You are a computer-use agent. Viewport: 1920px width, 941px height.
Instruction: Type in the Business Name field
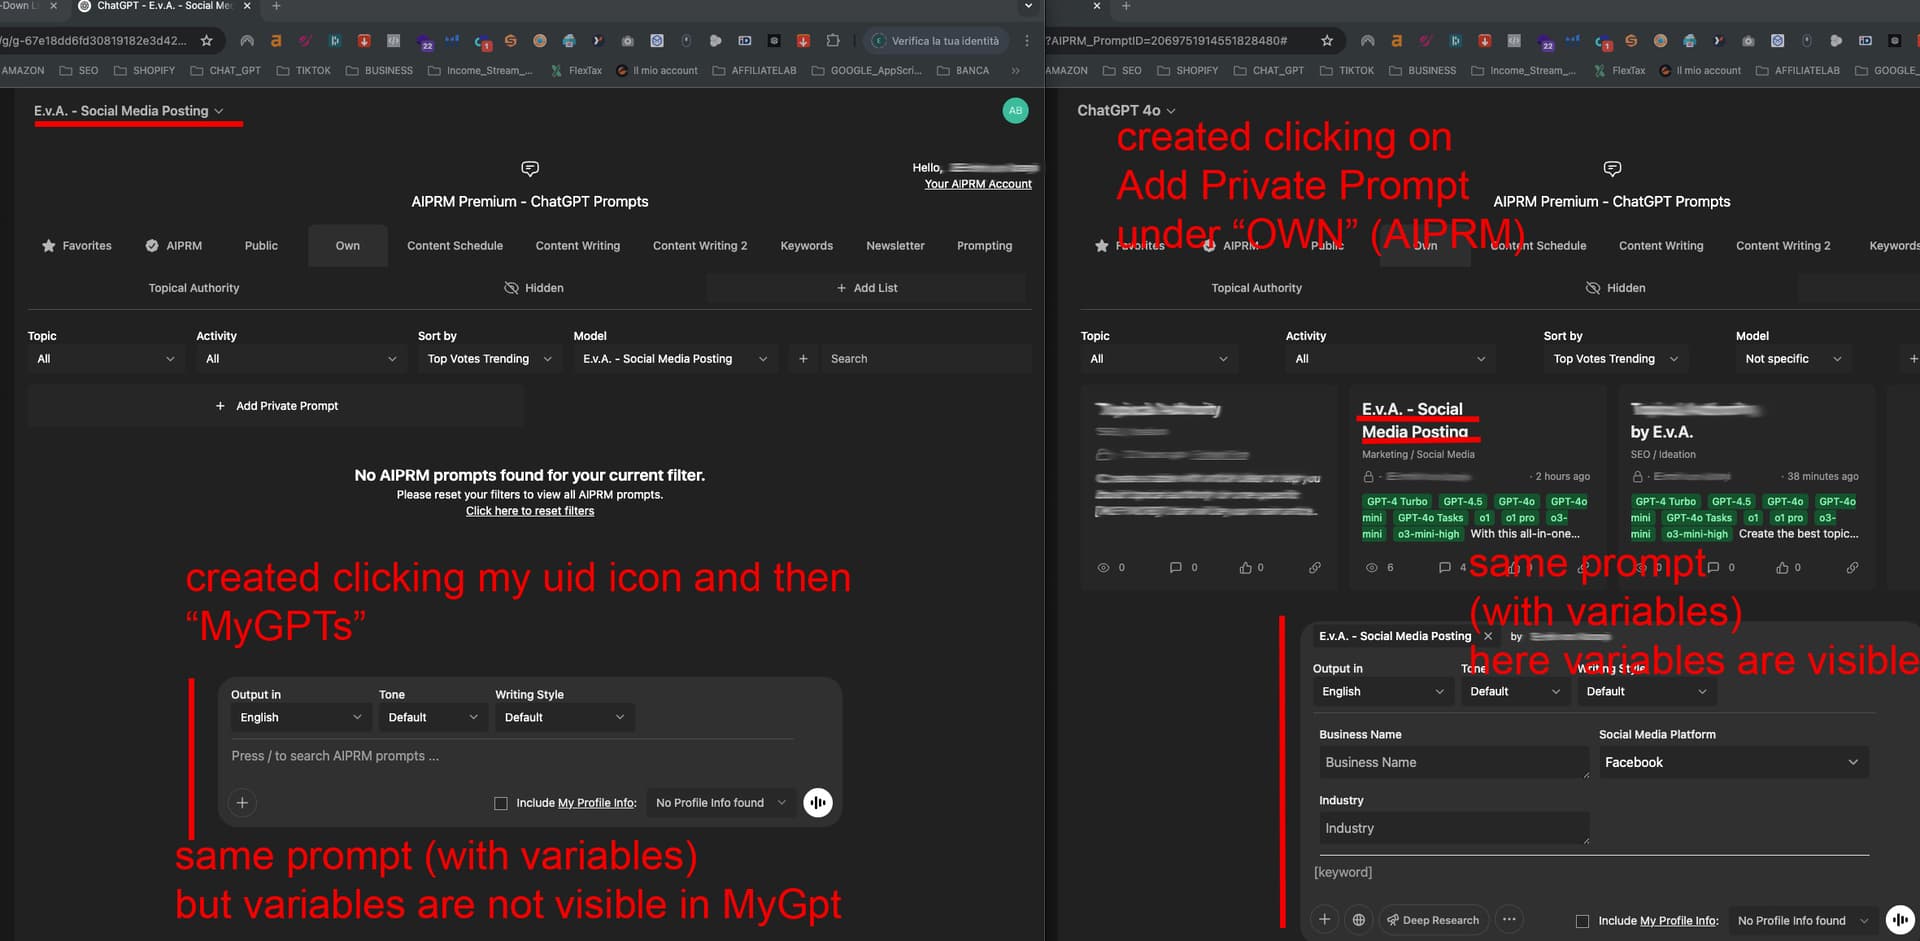tap(1452, 762)
